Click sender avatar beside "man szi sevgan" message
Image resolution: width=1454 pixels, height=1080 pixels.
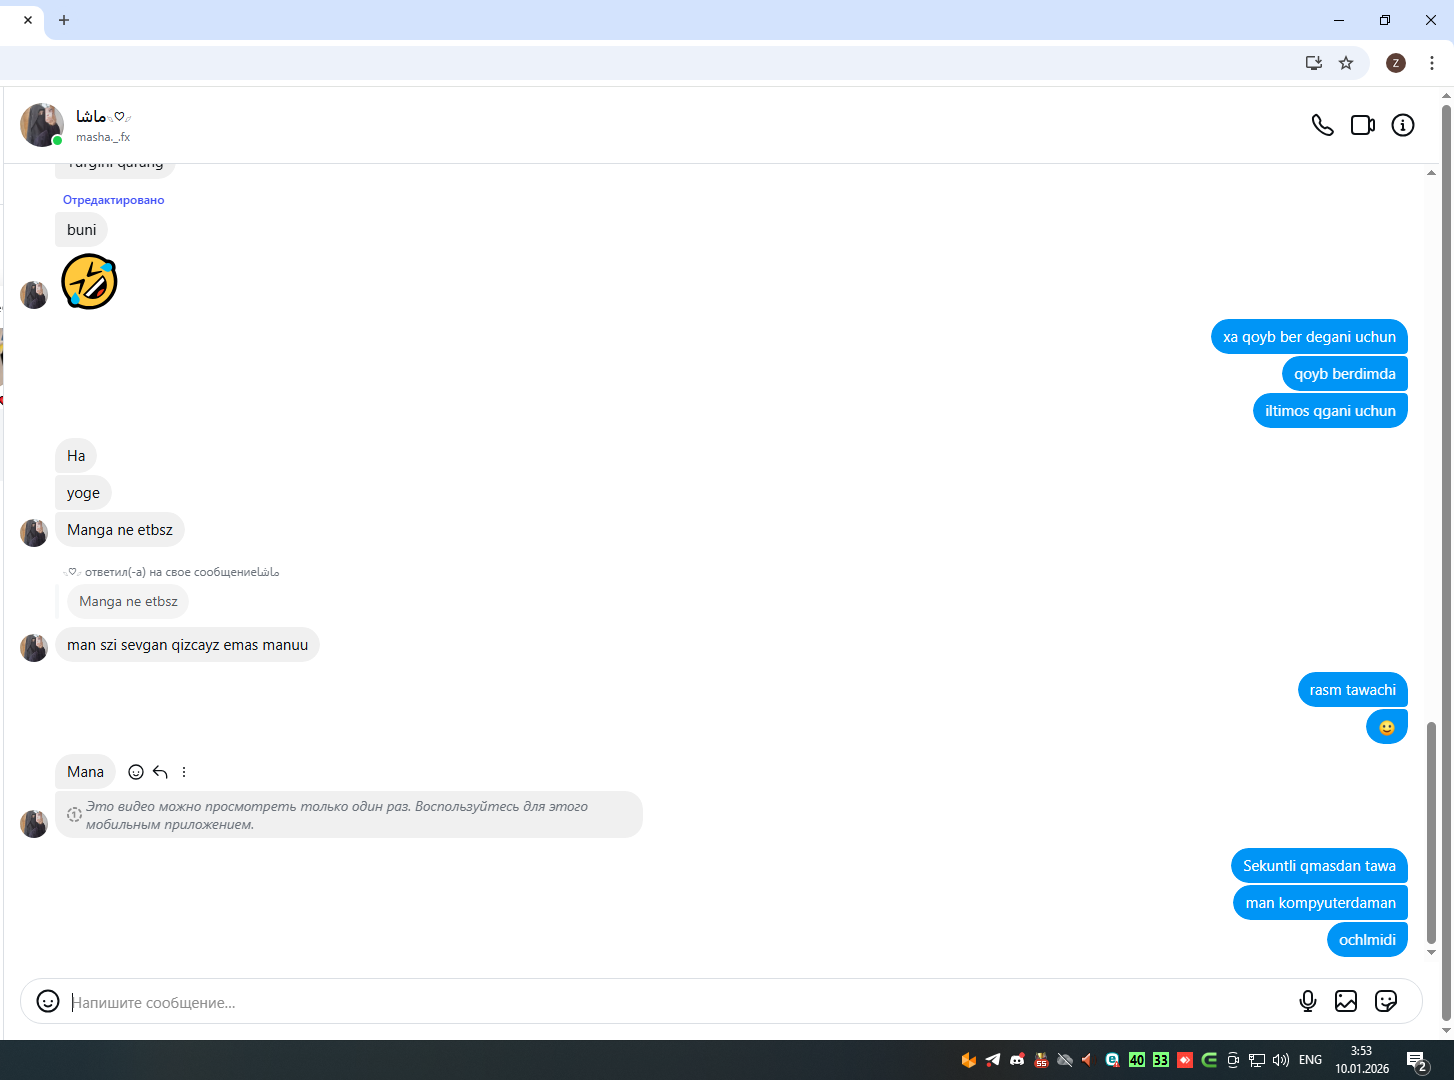click(x=34, y=647)
